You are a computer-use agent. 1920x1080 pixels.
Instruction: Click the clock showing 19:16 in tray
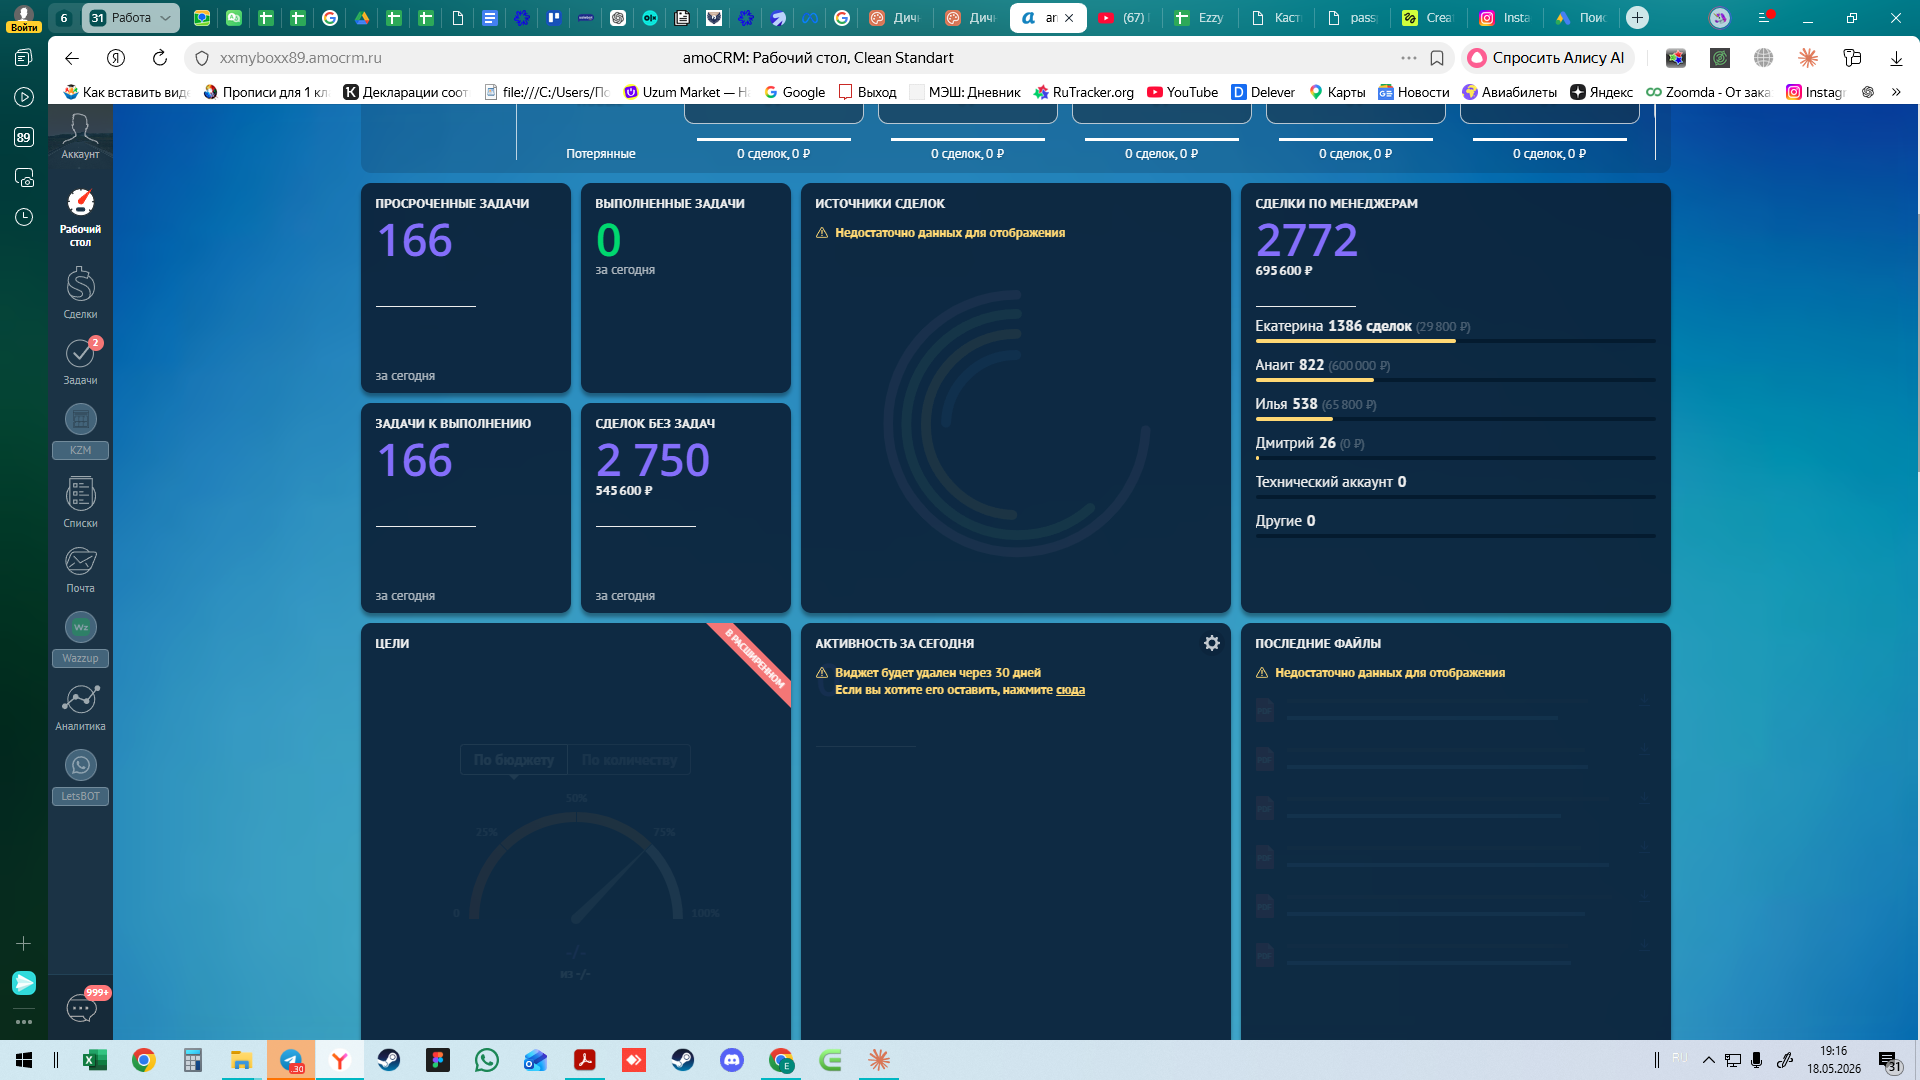coord(1833,1051)
